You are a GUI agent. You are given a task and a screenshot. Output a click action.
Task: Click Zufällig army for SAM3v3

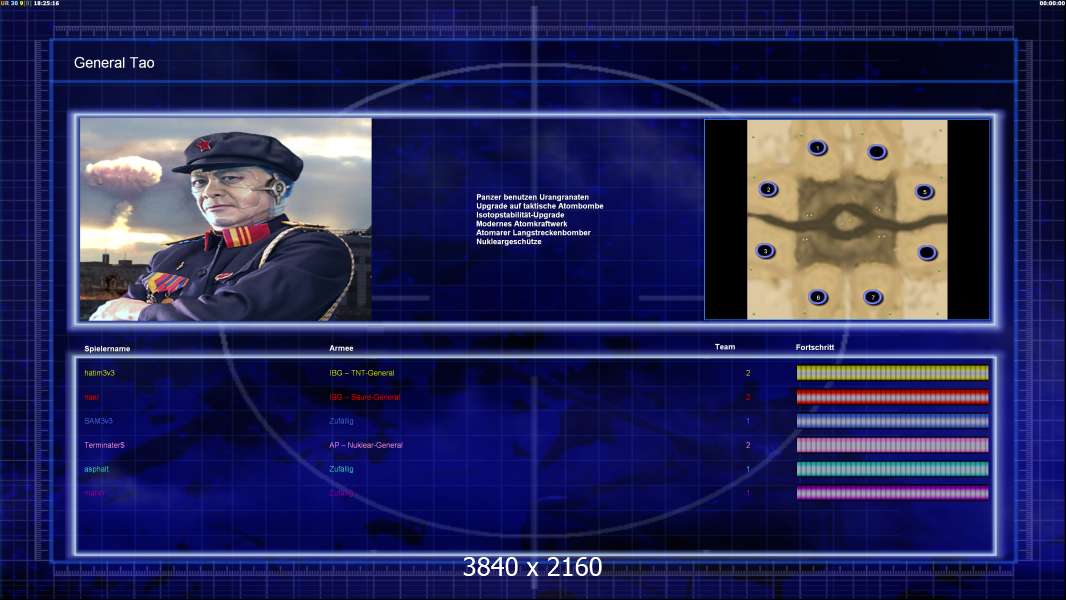coord(341,421)
